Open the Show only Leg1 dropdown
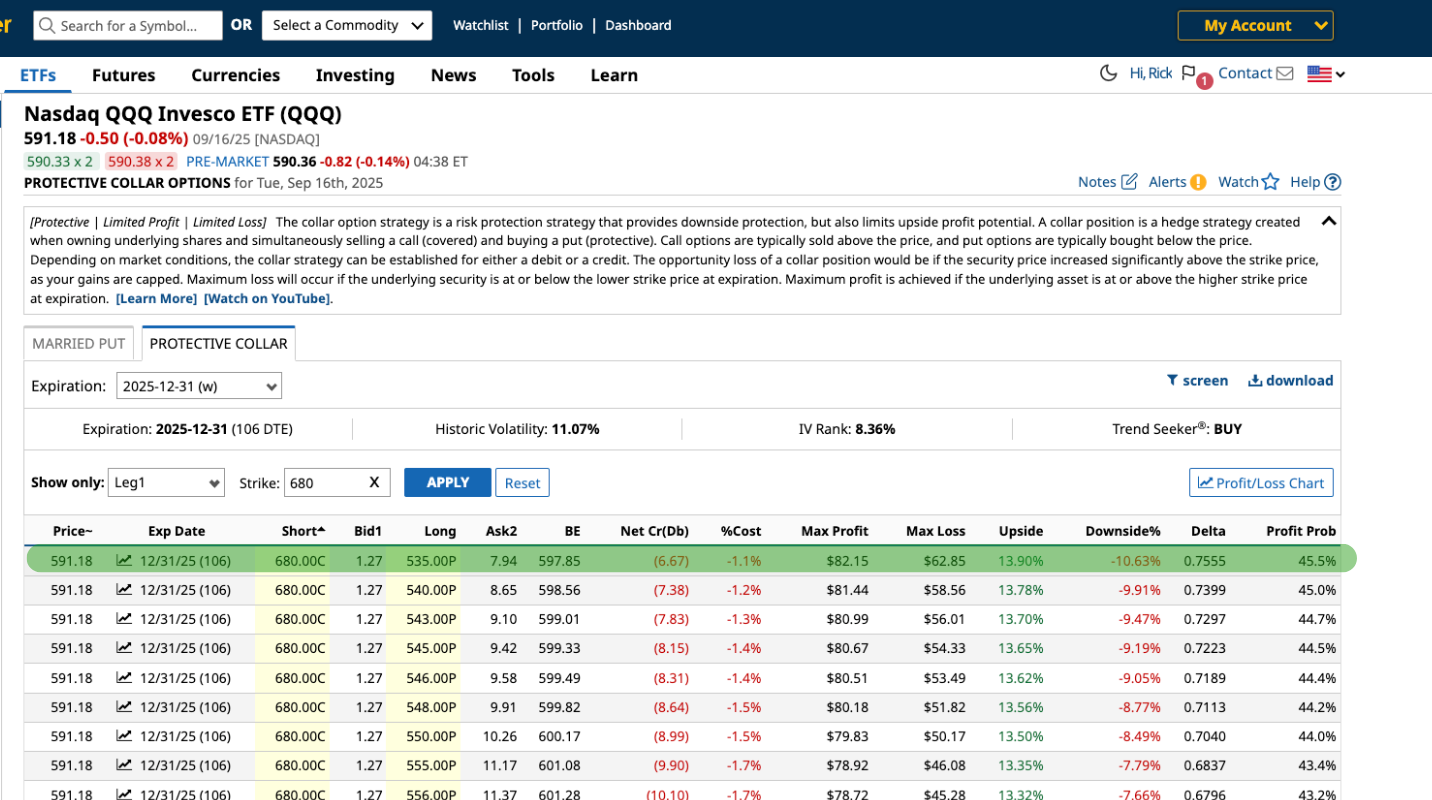 [x=166, y=483]
